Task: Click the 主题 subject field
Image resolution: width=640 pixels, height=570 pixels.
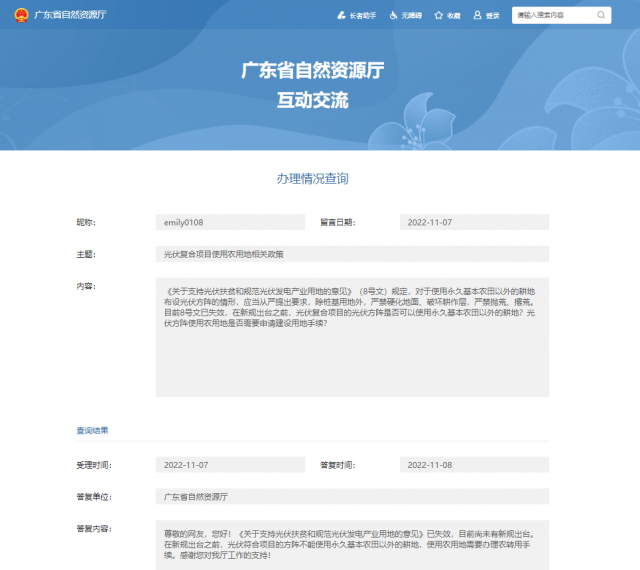Action: tap(352, 254)
